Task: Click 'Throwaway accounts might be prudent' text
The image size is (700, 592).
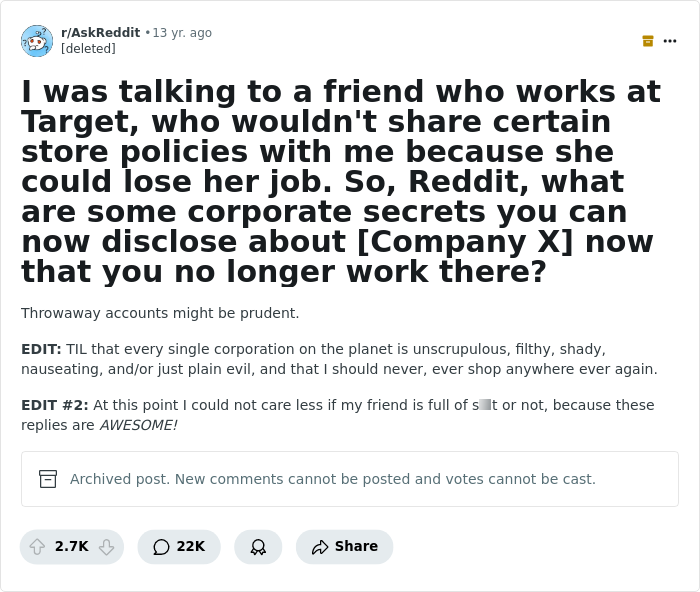Action: [x=160, y=313]
